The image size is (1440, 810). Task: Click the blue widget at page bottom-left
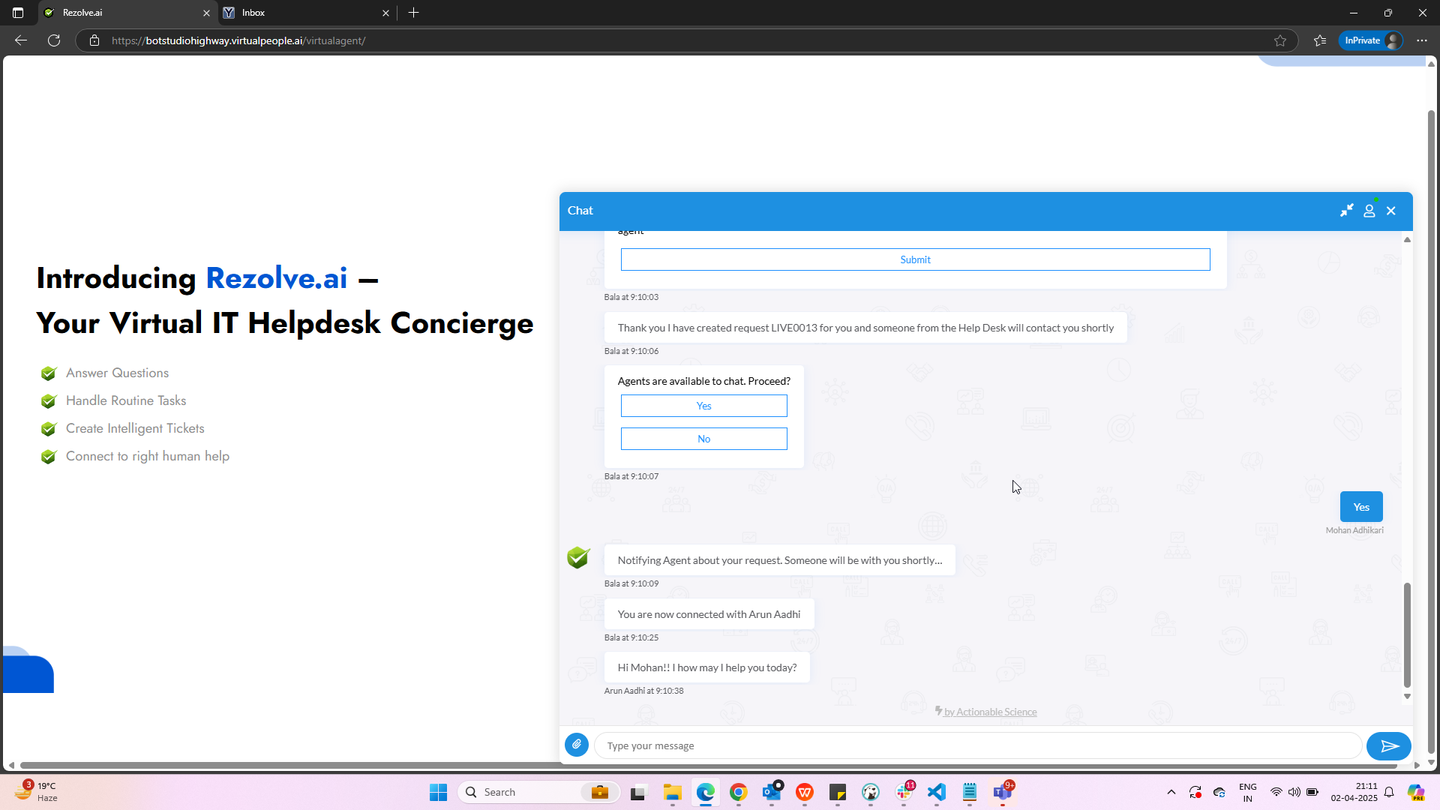pyautogui.click(x=28, y=673)
